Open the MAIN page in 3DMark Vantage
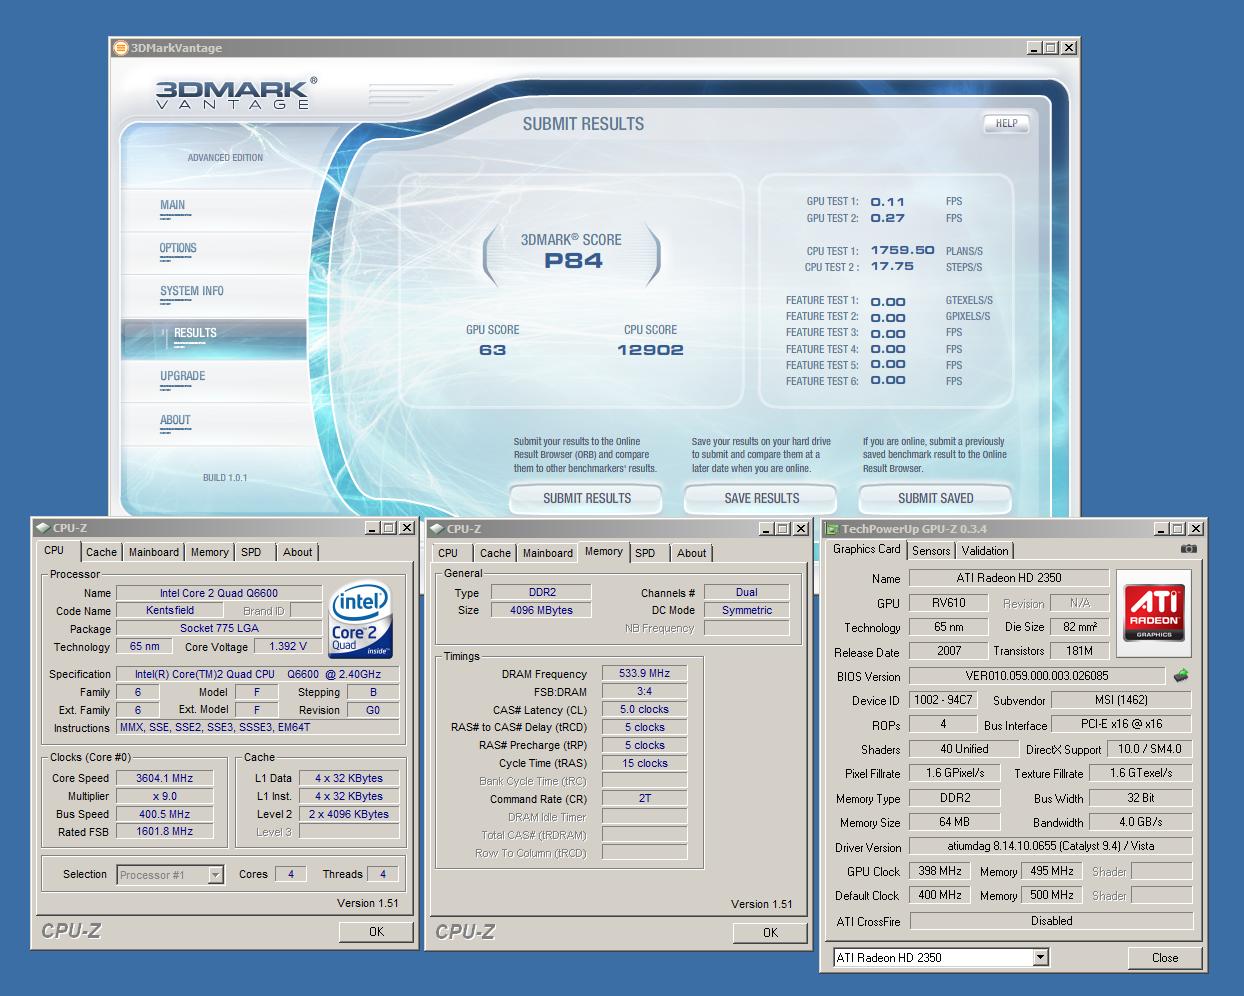The width and height of the screenshot is (1244, 996). (x=173, y=205)
